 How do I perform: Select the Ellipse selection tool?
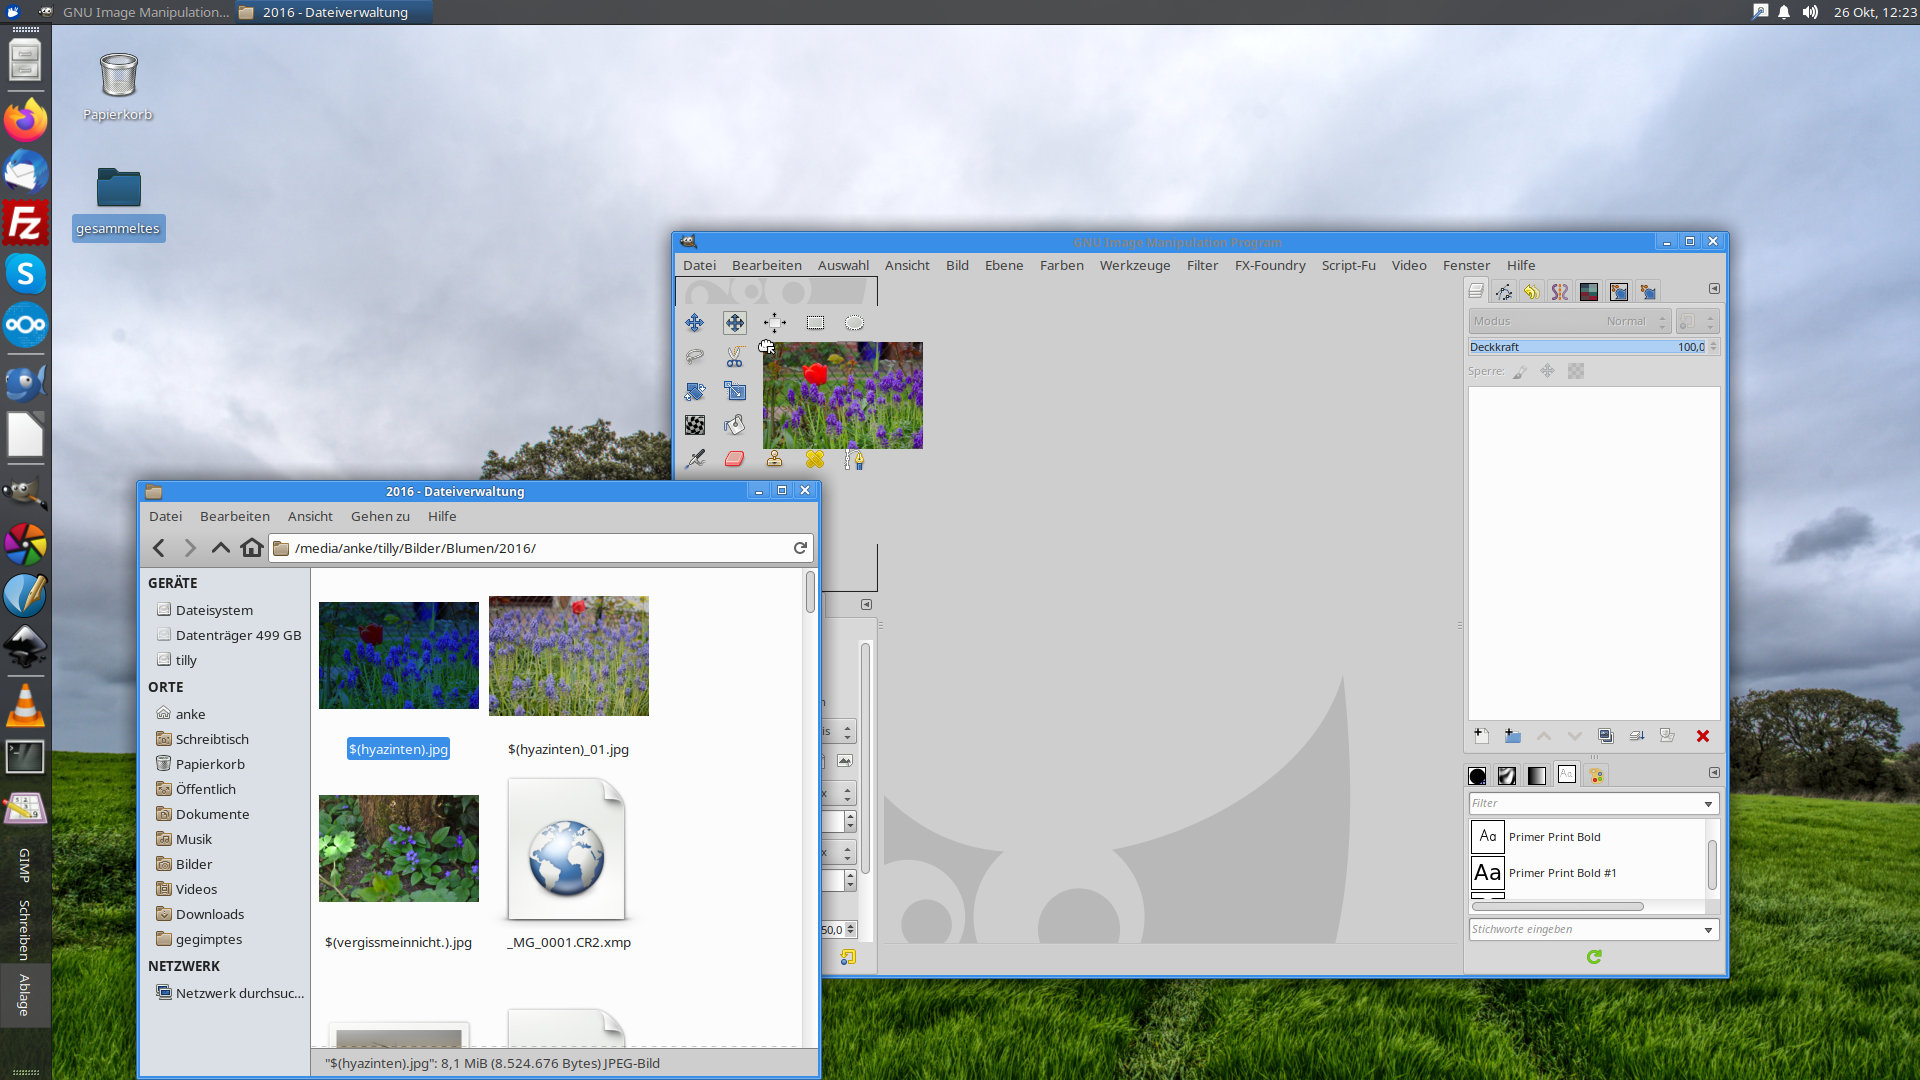pyautogui.click(x=853, y=323)
